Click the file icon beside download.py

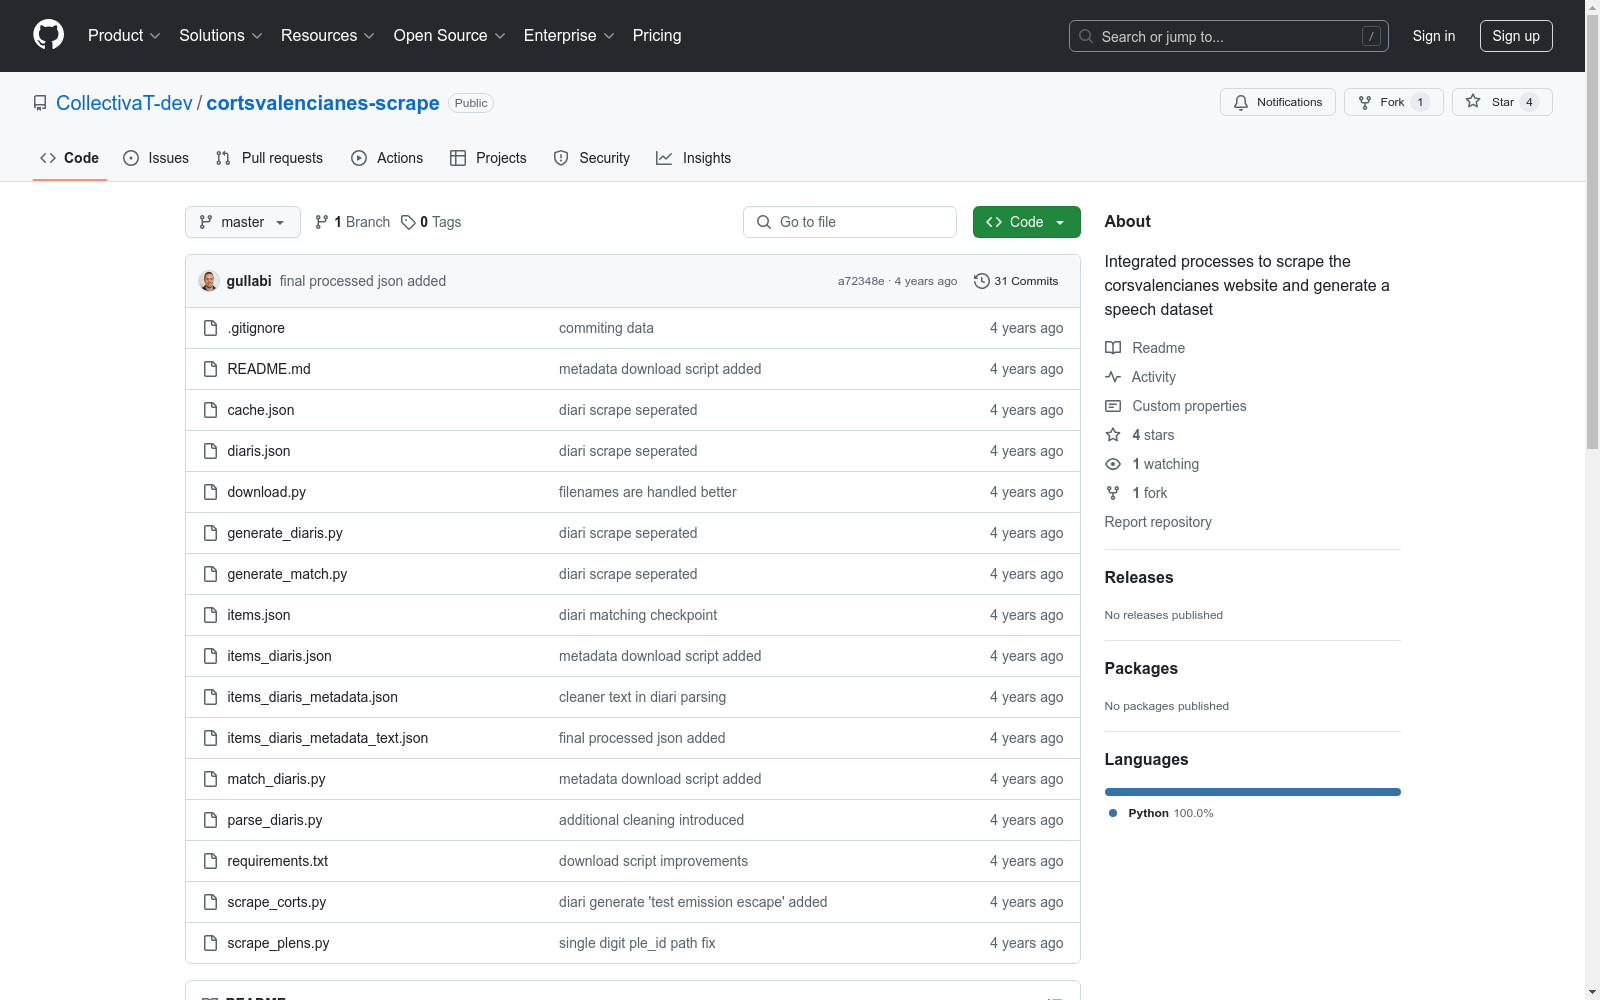click(x=210, y=492)
